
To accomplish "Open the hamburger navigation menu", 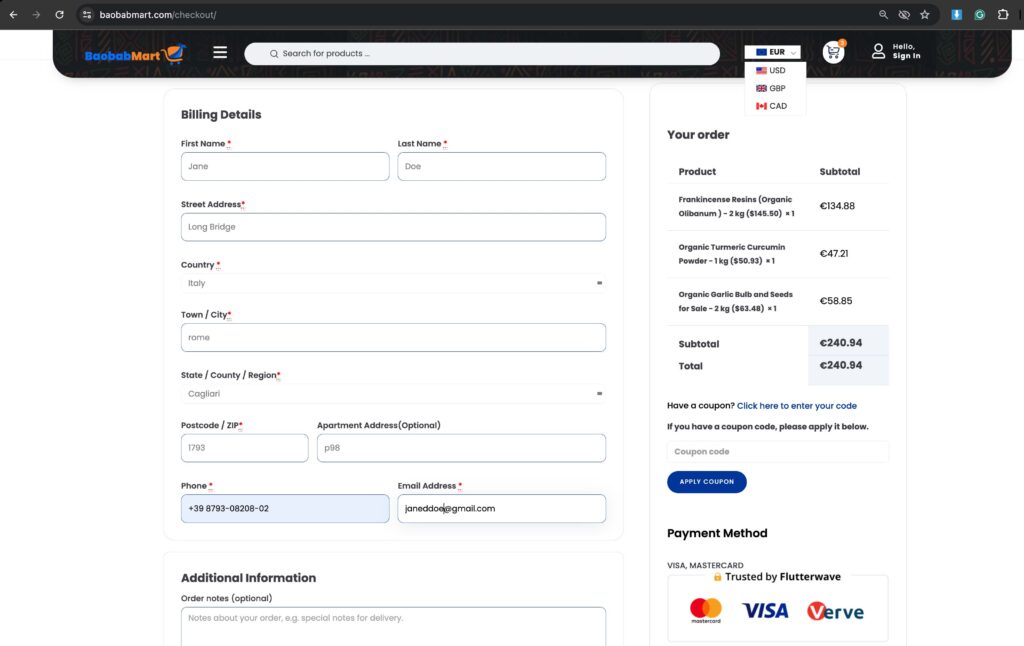I will [x=220, y=52].
